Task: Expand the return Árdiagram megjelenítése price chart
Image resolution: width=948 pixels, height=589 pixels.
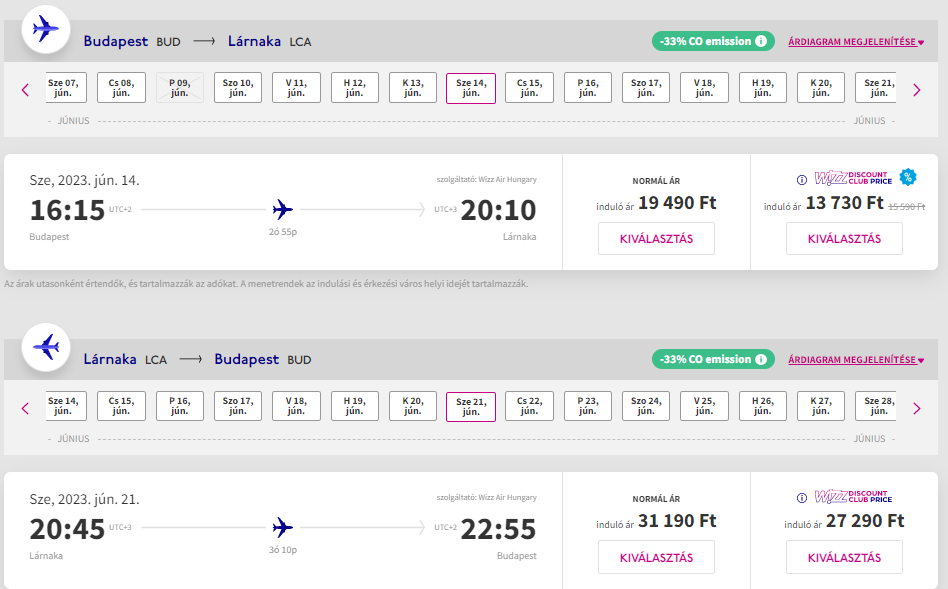Action: [855, 360]
